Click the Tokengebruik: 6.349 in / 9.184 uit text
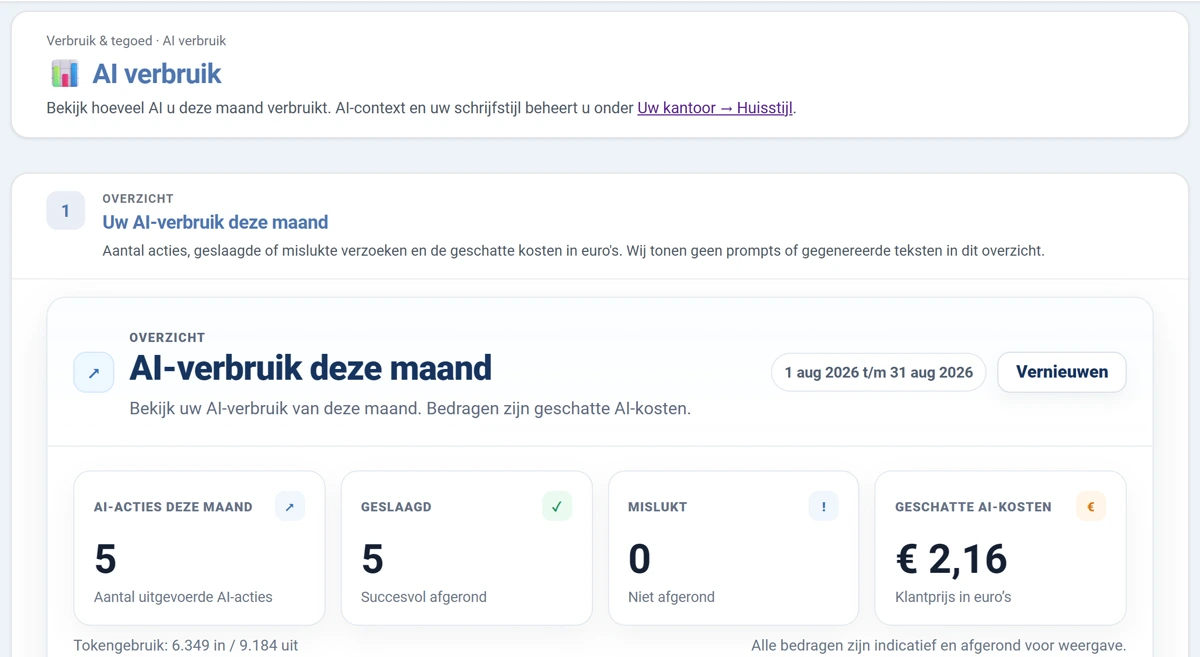1200x657 pixels. (186, 645)
